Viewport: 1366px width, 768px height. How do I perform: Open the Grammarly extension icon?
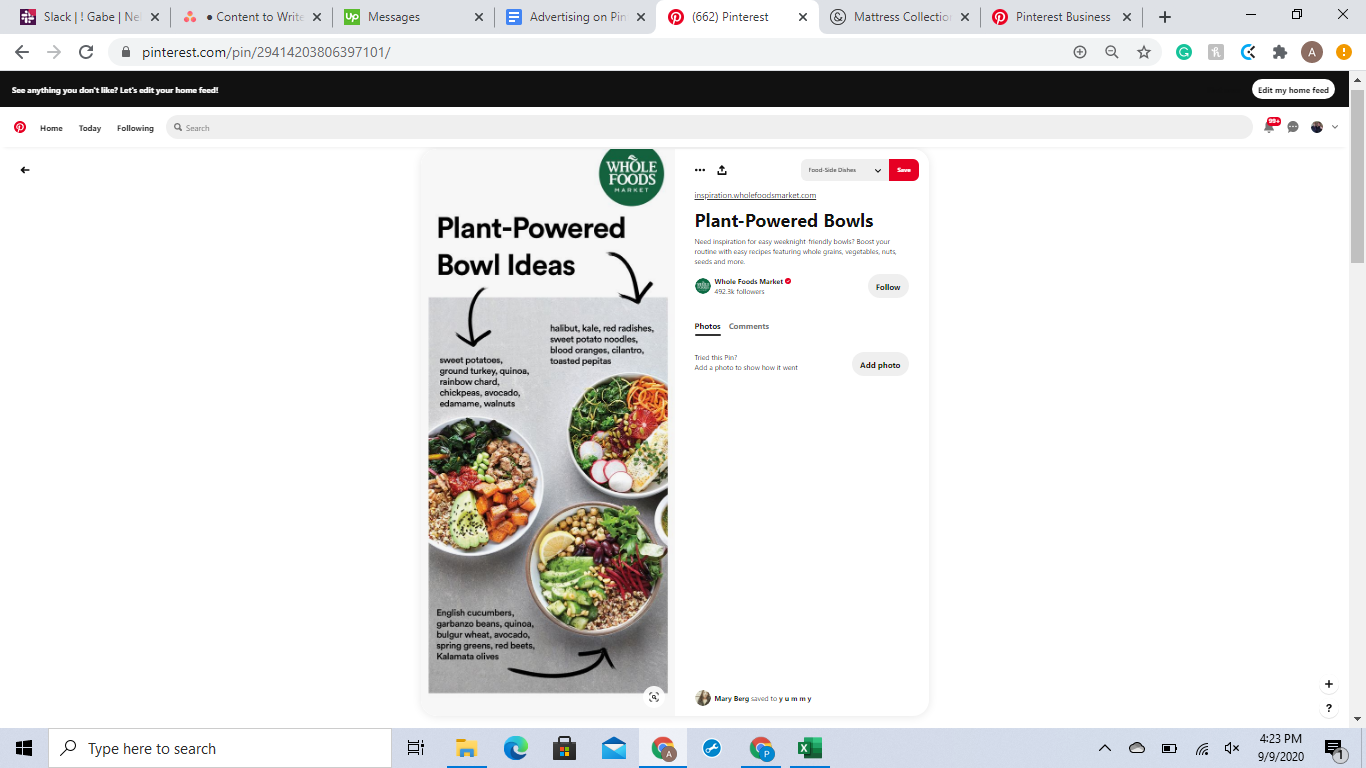click(x=1184, y=52)
